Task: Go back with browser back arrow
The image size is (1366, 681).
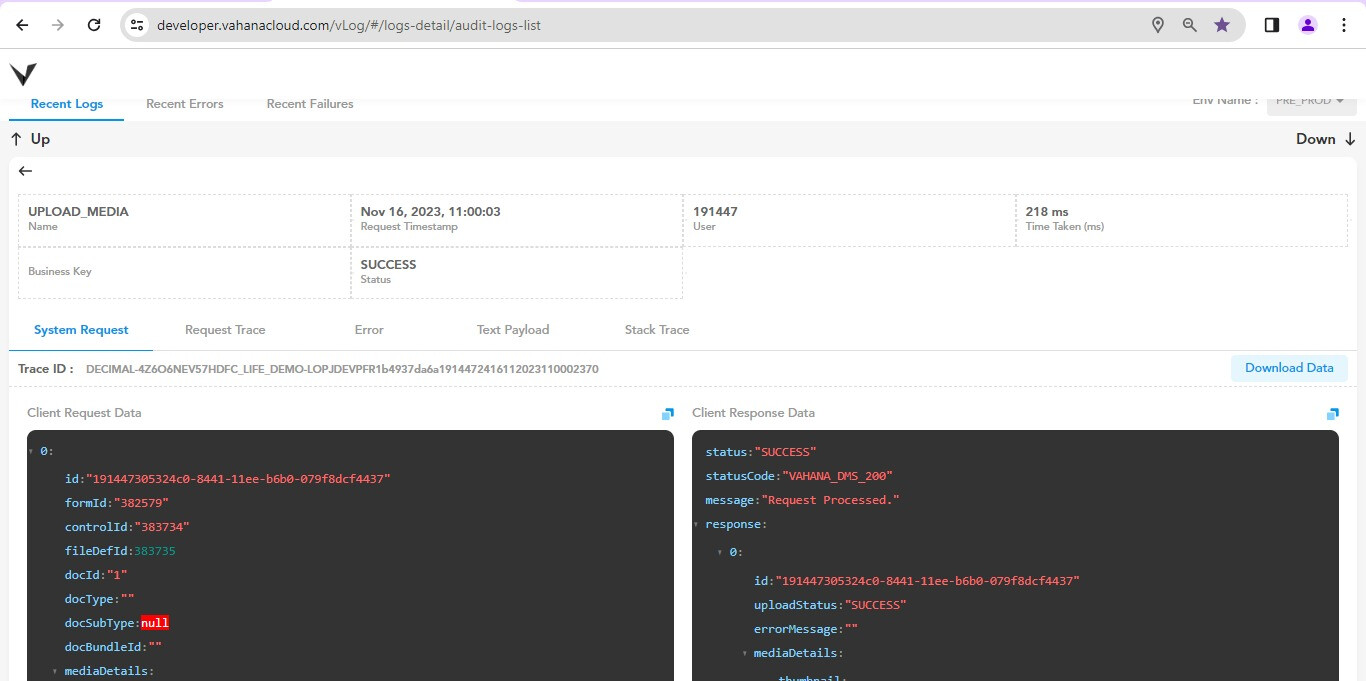Action: pos(22,25)
